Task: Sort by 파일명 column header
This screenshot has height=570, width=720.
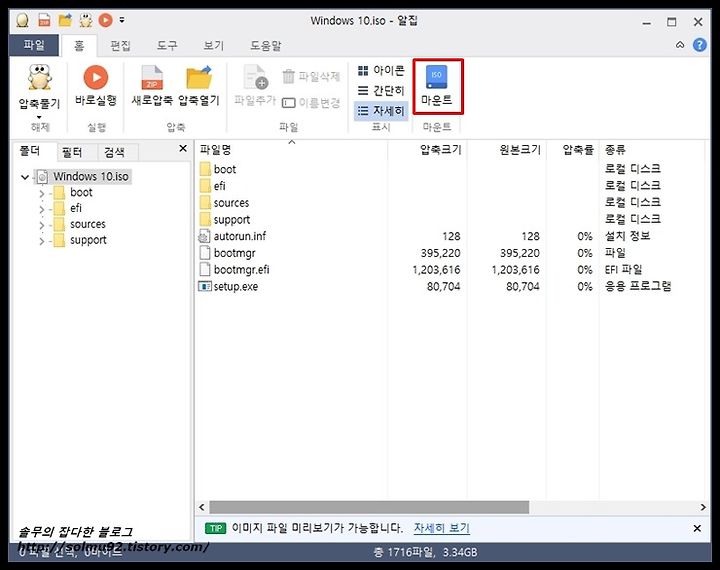Action: click(292, 150)
